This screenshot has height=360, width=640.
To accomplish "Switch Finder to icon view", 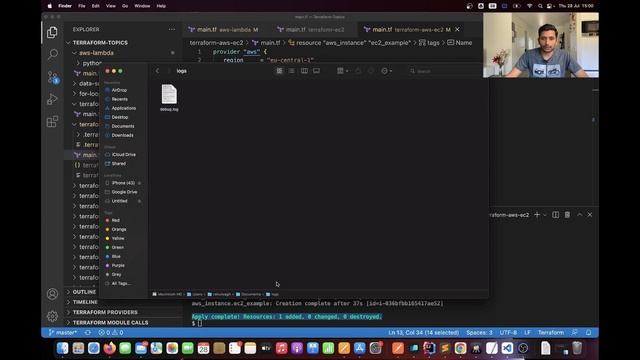I will click(x=280, y=71).
